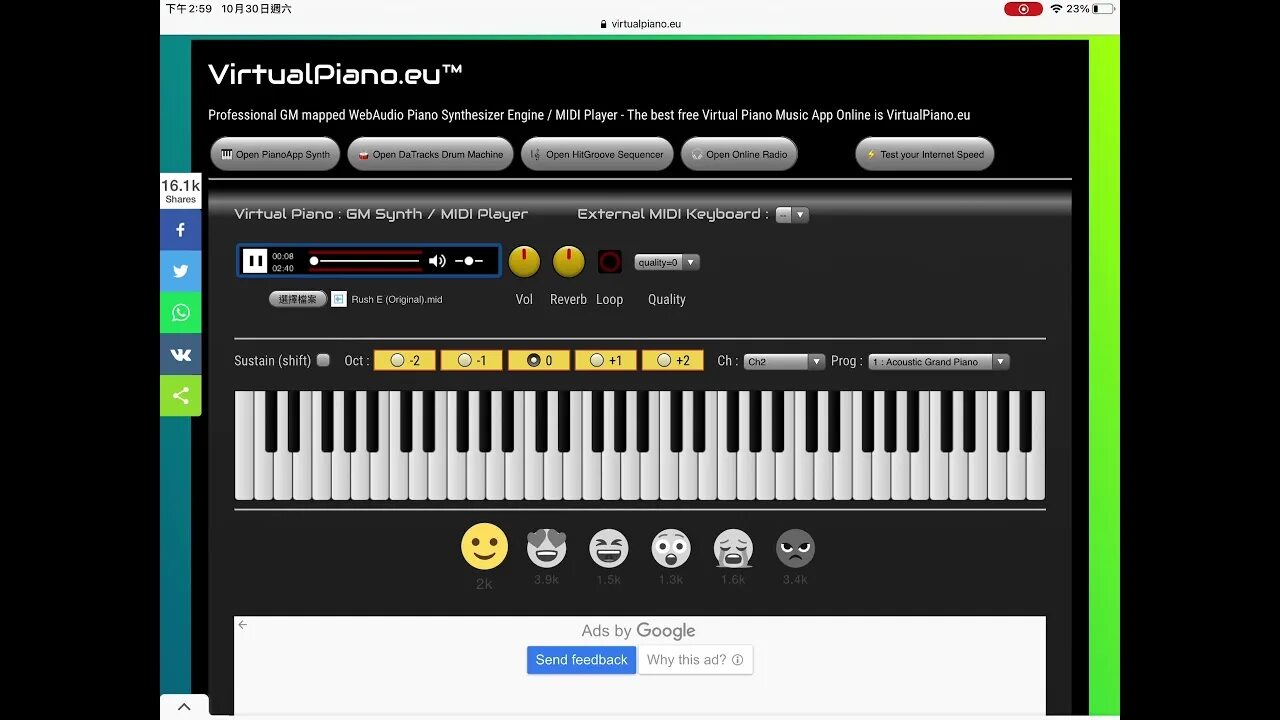This screenshot has height=720, width=1280.
Task: Pause the MIDI playback
Action: (x=255, y=261)
